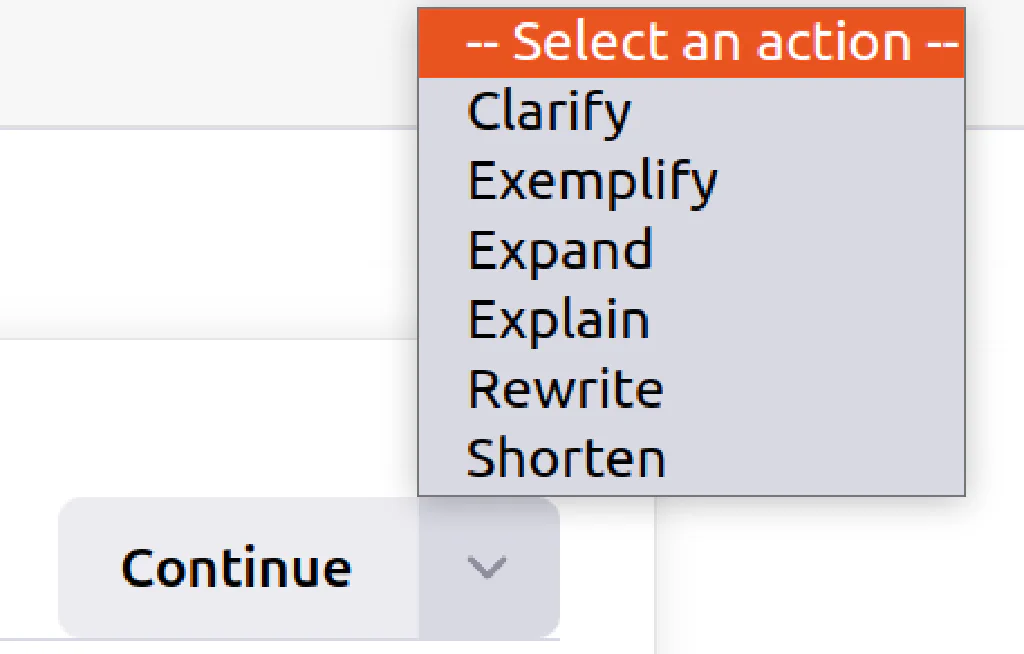Click the Continue button
The width and height of the screenshot is (1024, 654).
pyautogui.click(x=238, y=567)
